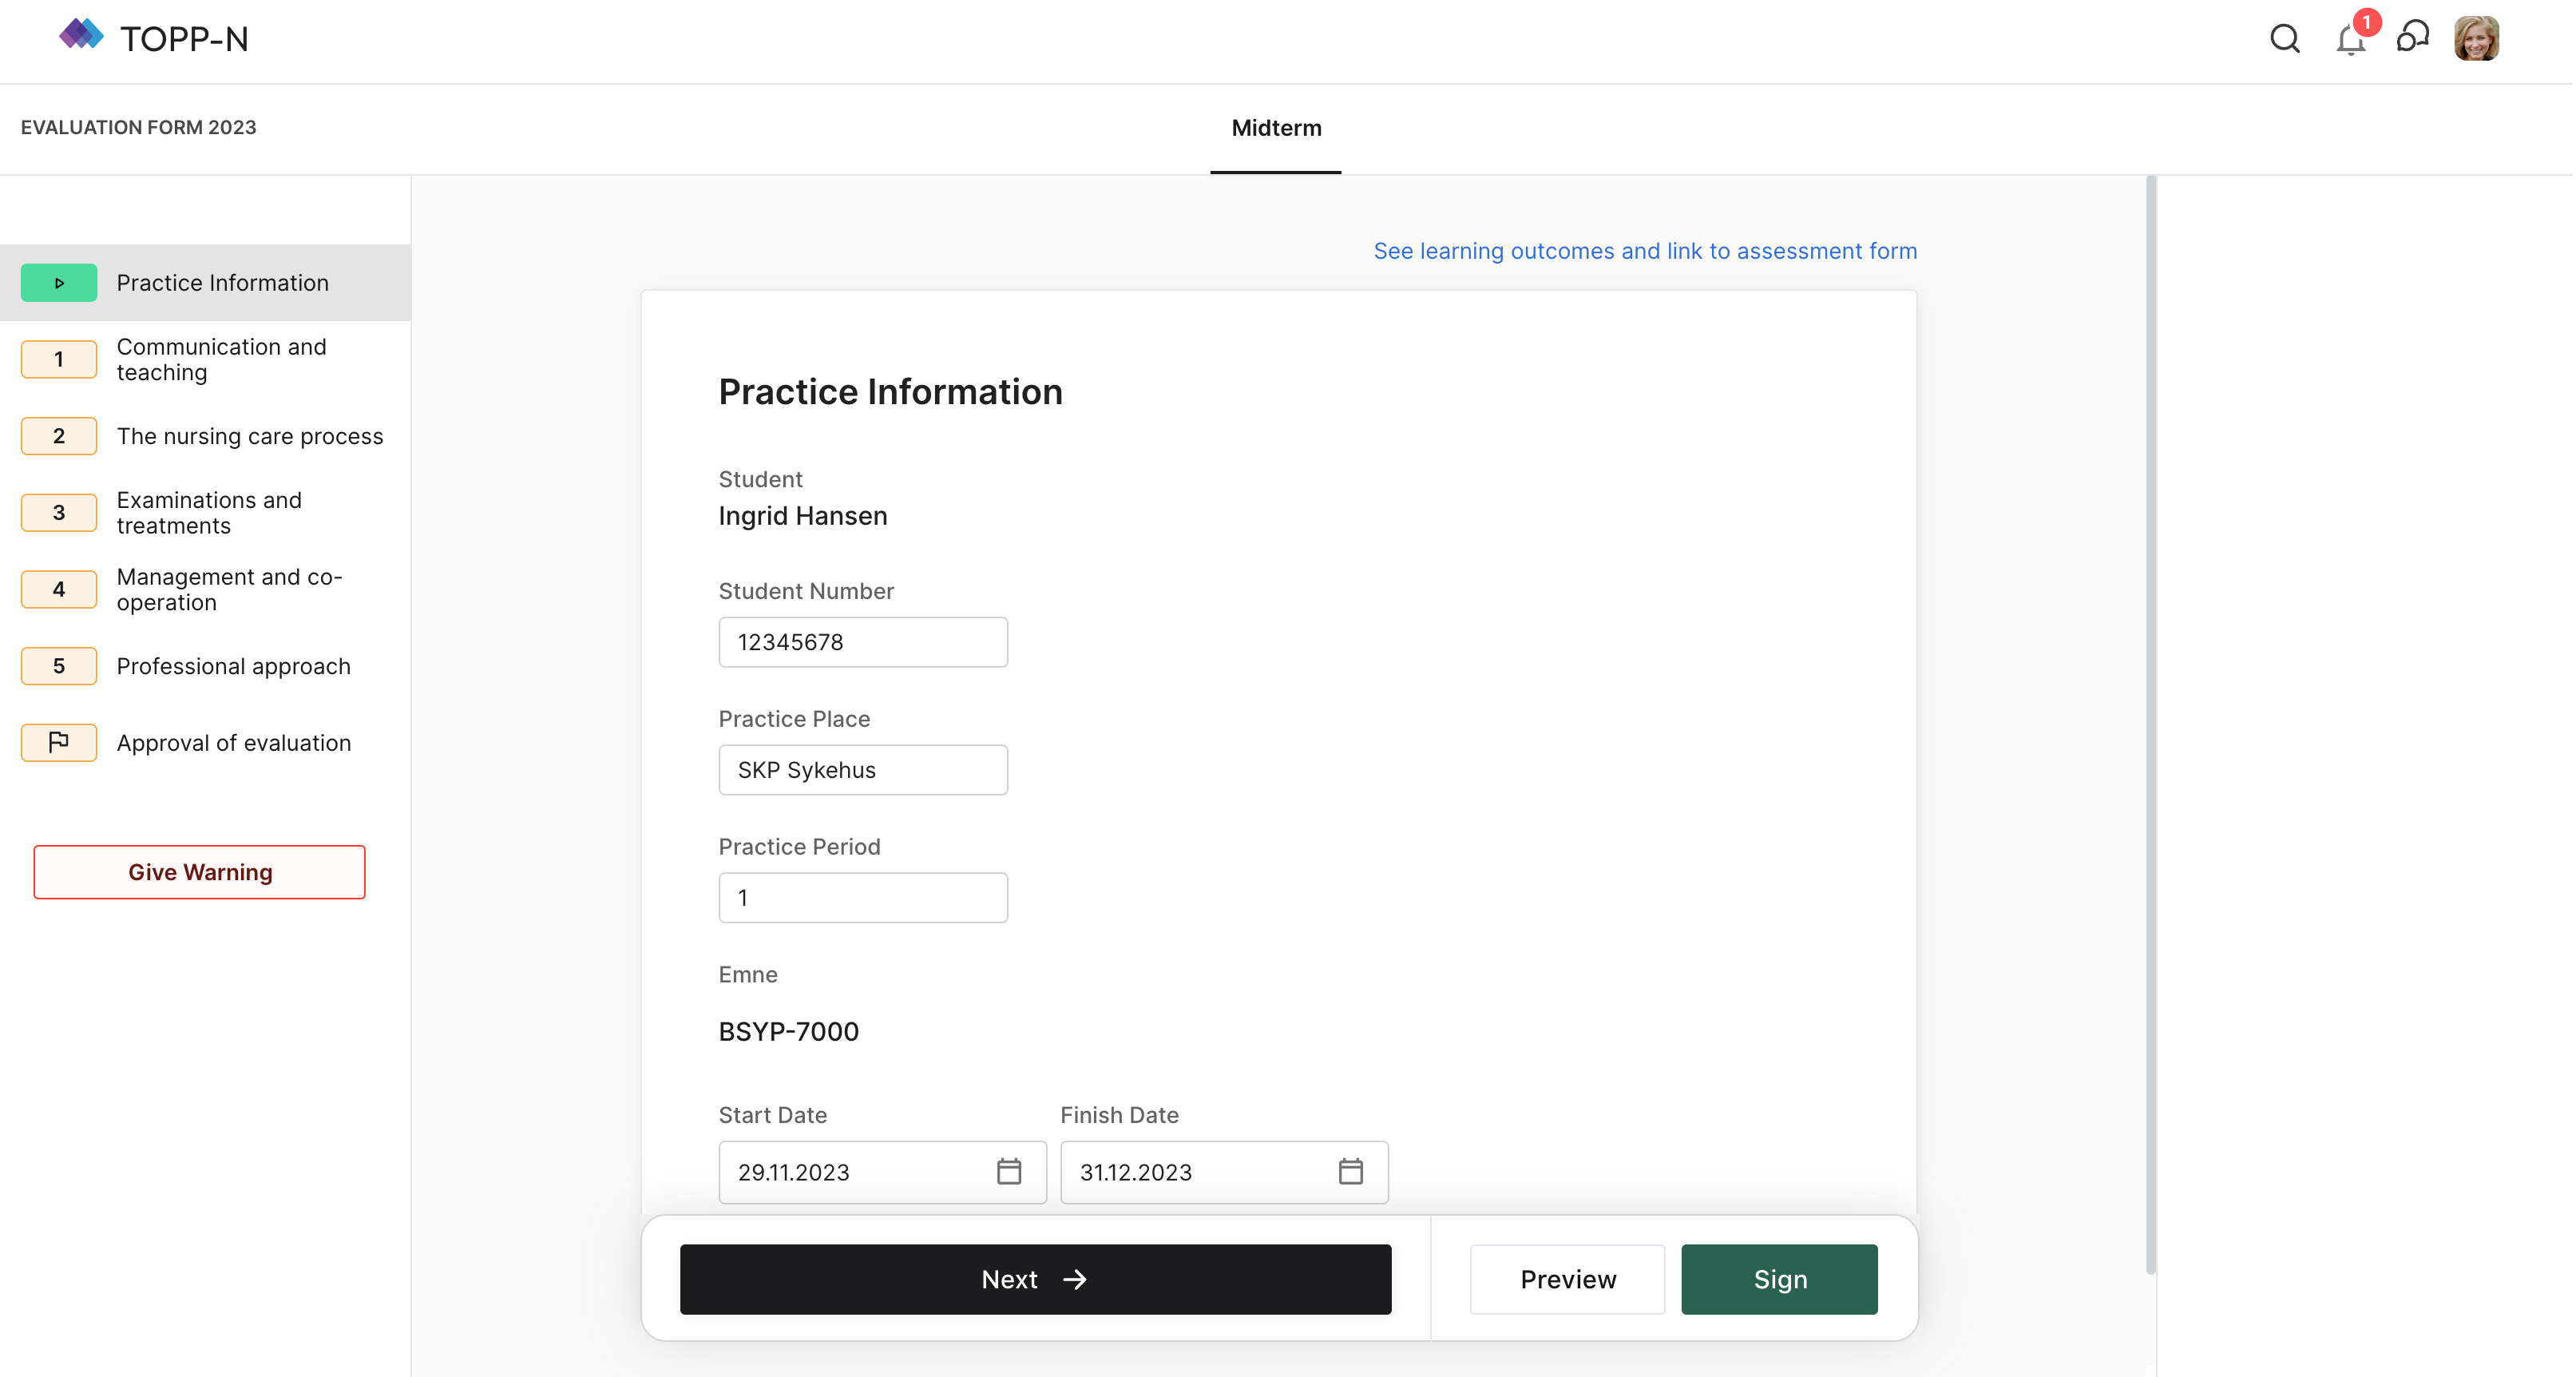Open Finish Date calendar picker

coord(1350,1171)
